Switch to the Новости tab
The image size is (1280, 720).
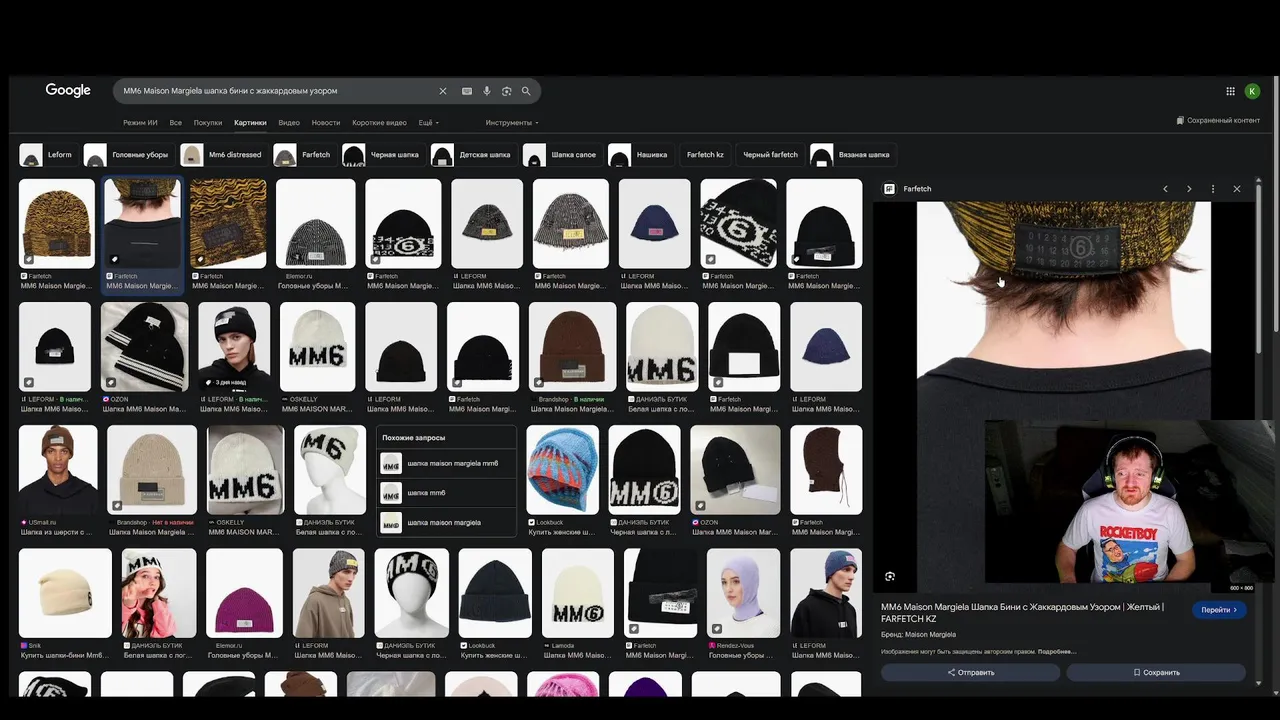click(326, 123)
